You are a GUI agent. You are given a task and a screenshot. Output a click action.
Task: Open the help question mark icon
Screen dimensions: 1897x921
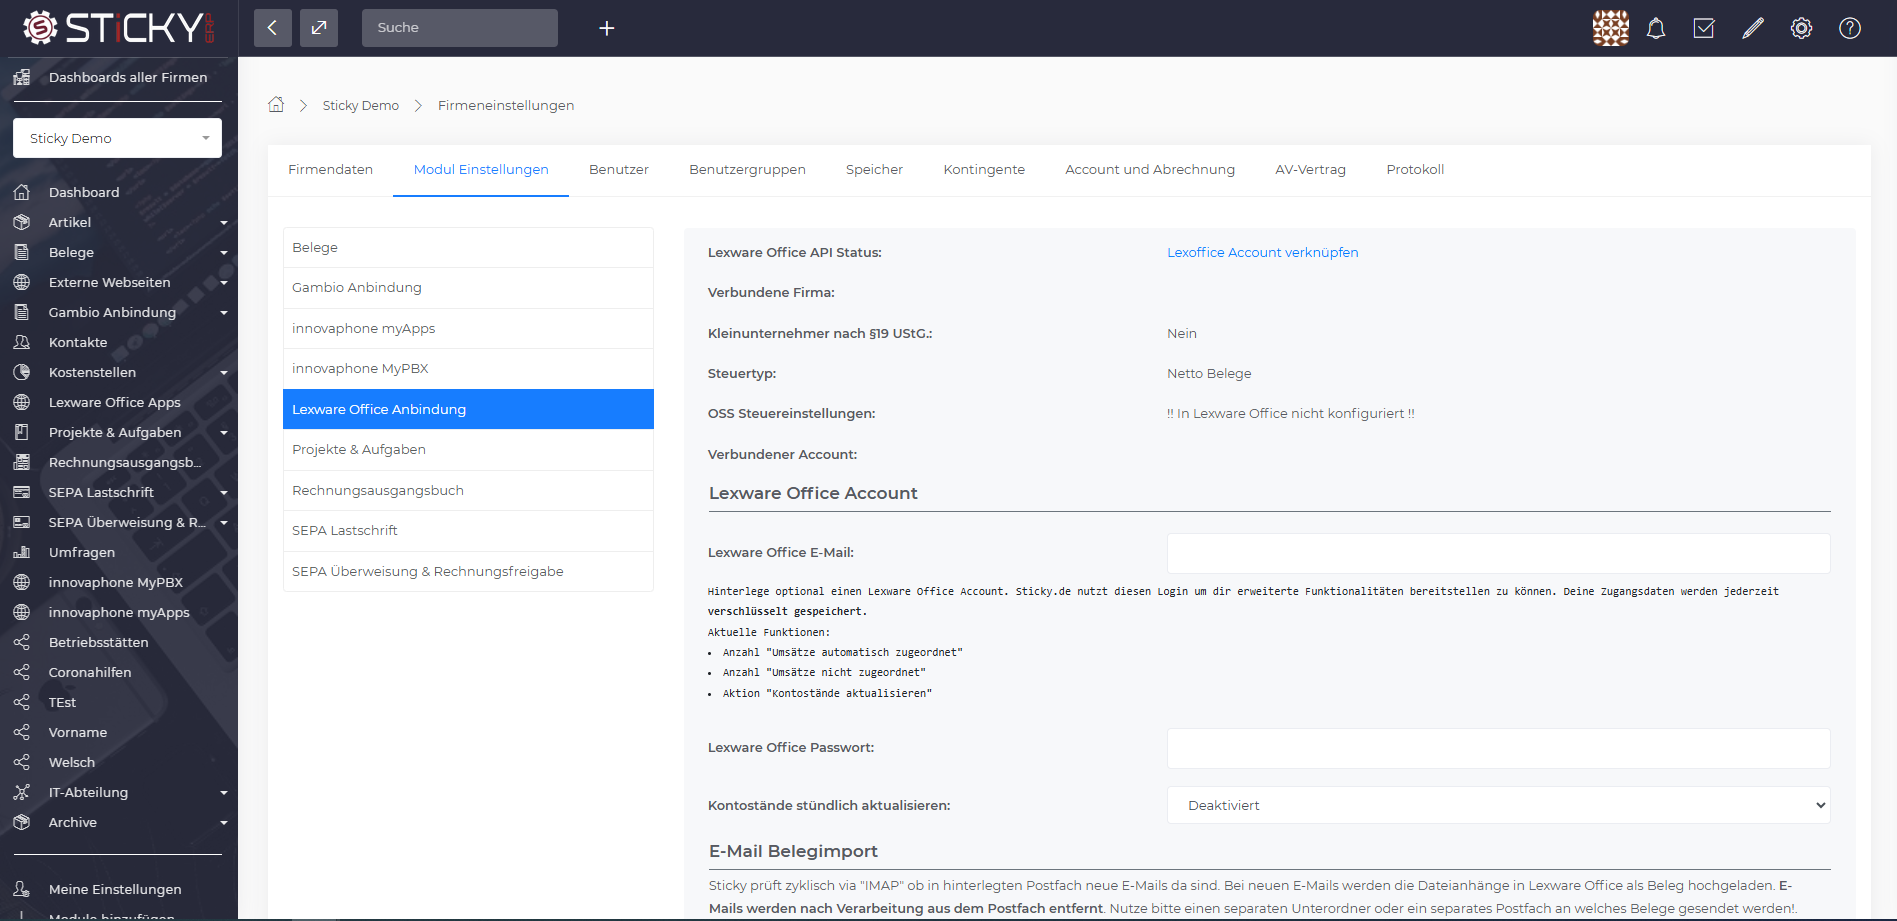pos(1850,28)
